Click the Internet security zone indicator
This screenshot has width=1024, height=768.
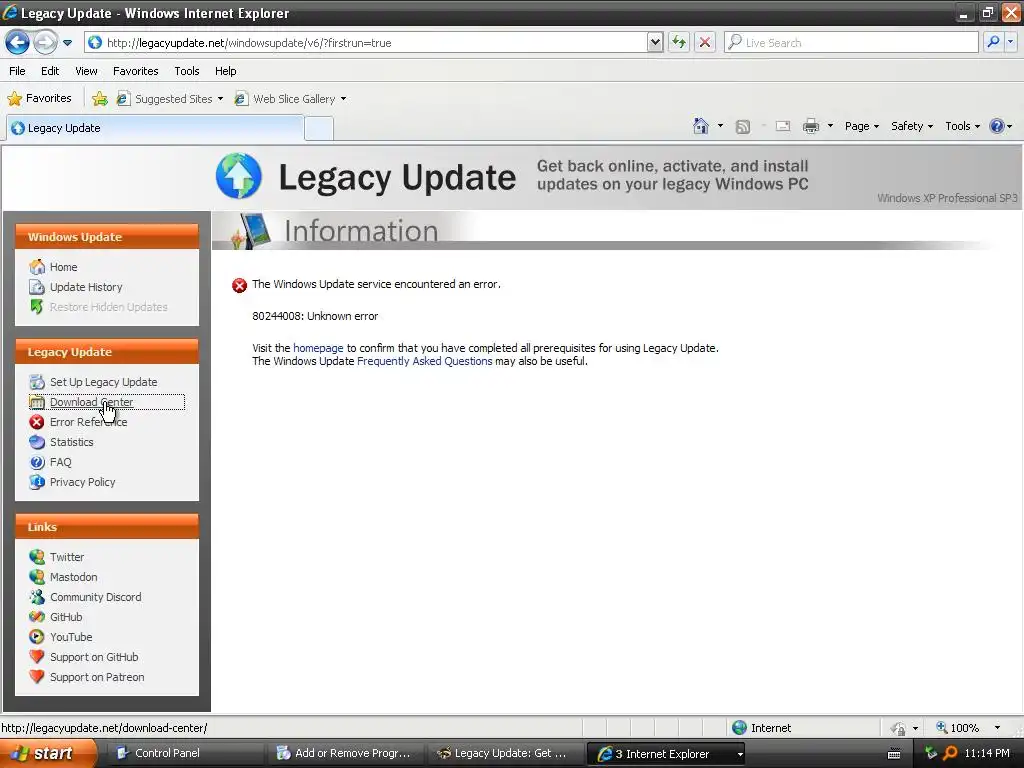click(x=761, y=728)
